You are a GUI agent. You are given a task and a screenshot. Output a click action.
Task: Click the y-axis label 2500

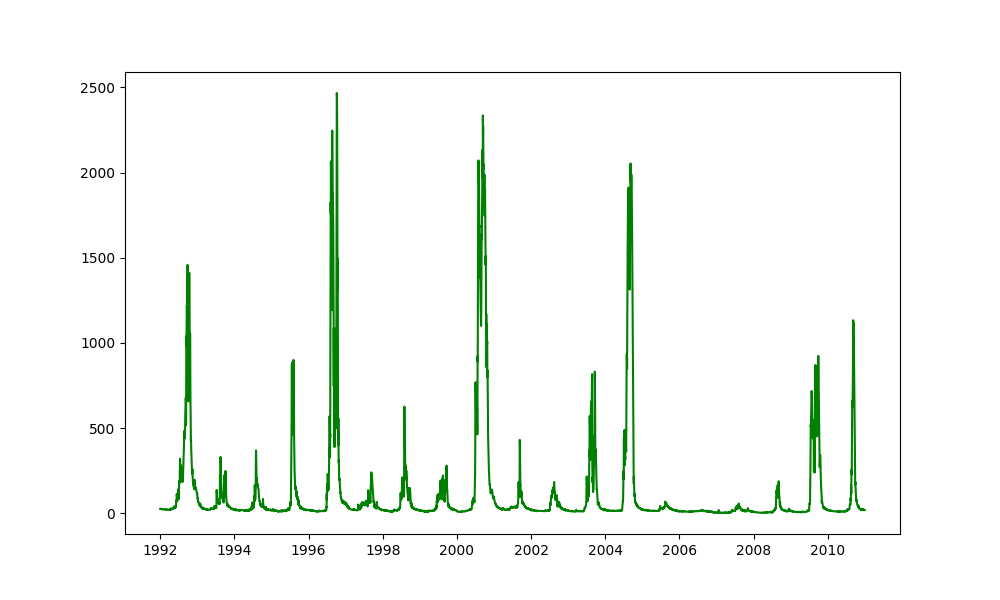tap(98, 88)
